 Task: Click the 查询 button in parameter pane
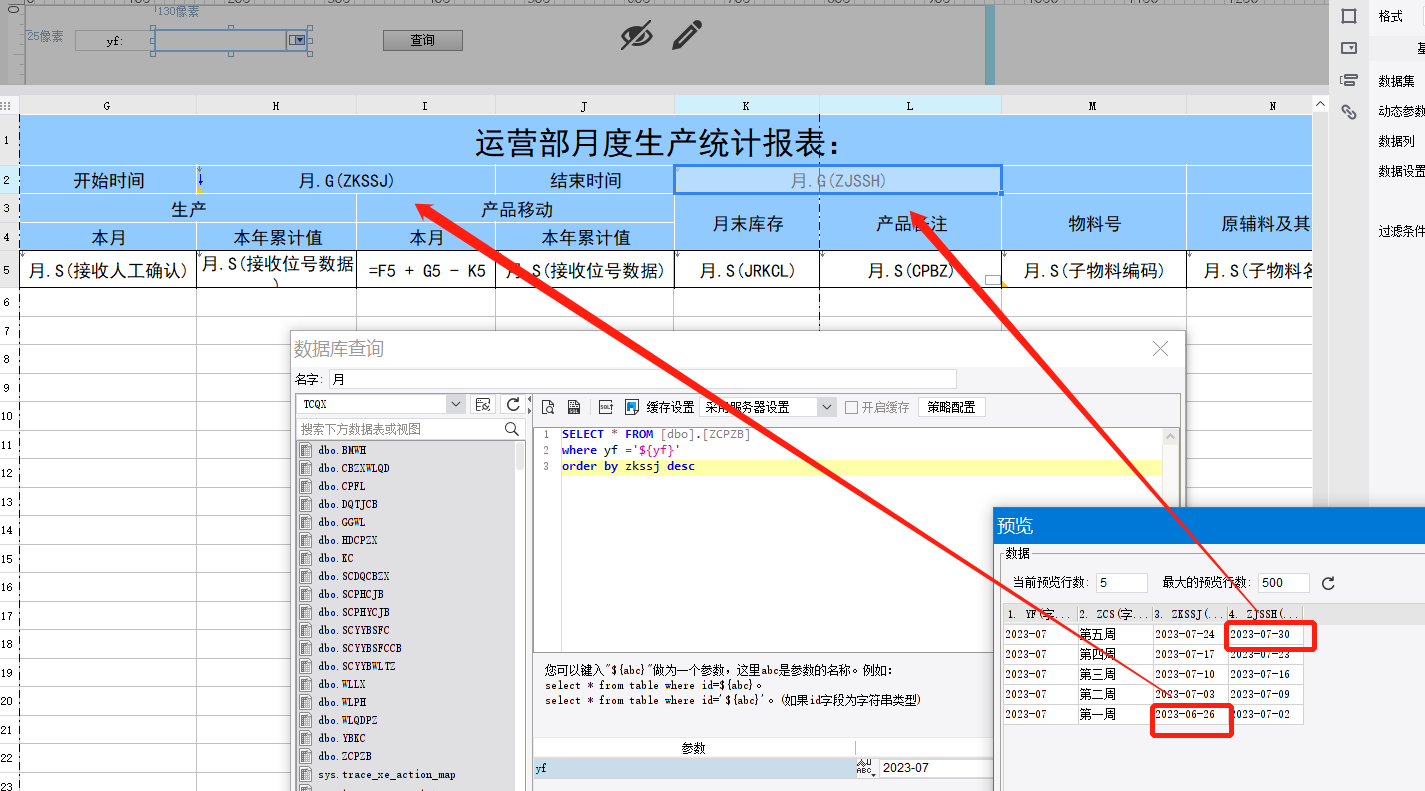tap(423, 40)
